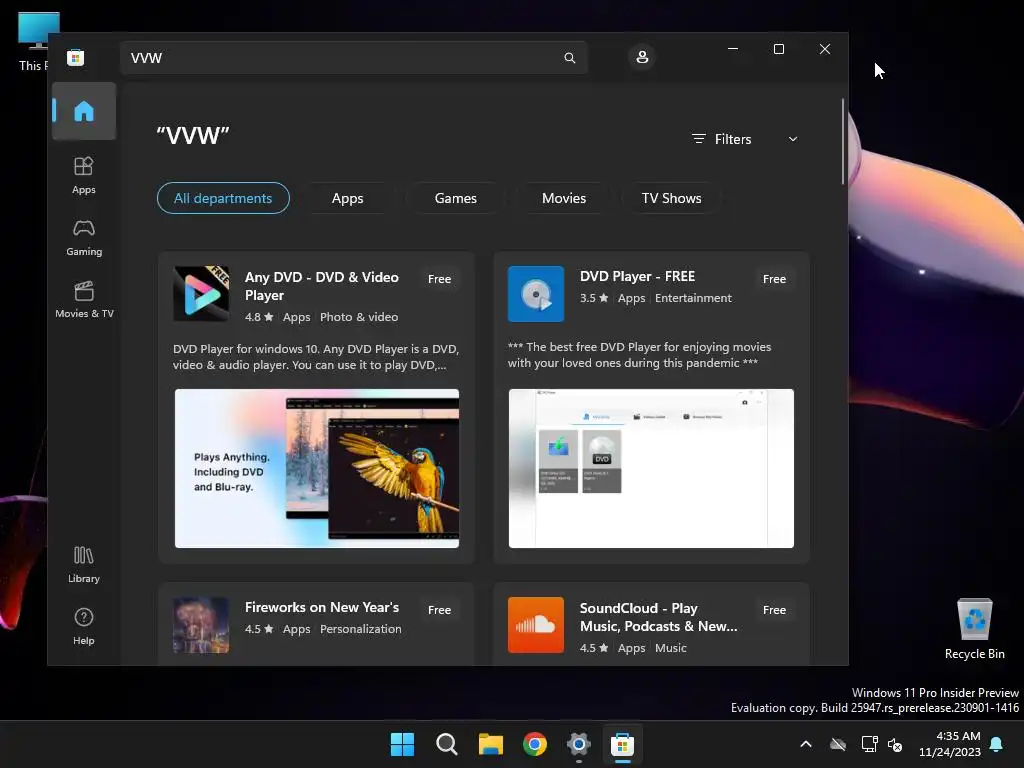
Task: Open DVD Player - FREE title
Action: pyautogui.click(x=637, y=276)
